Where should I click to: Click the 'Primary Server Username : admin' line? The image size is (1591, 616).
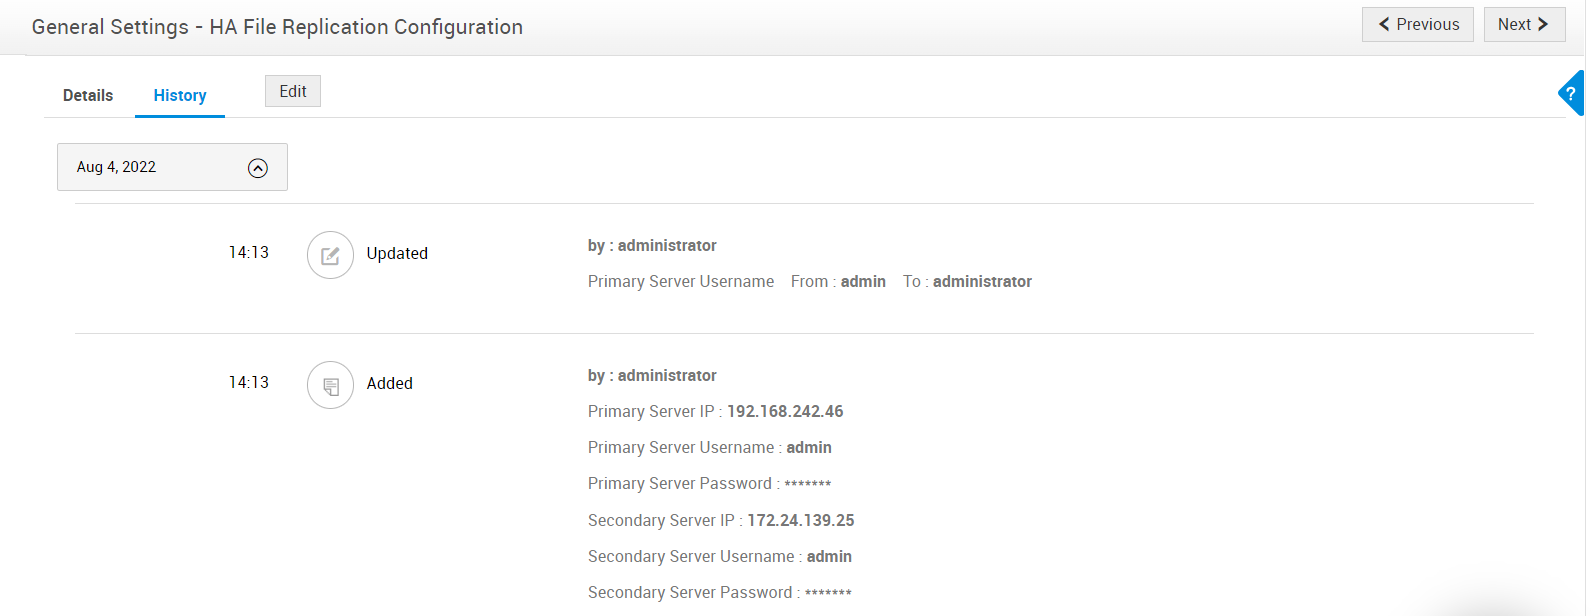pos(710,447)
